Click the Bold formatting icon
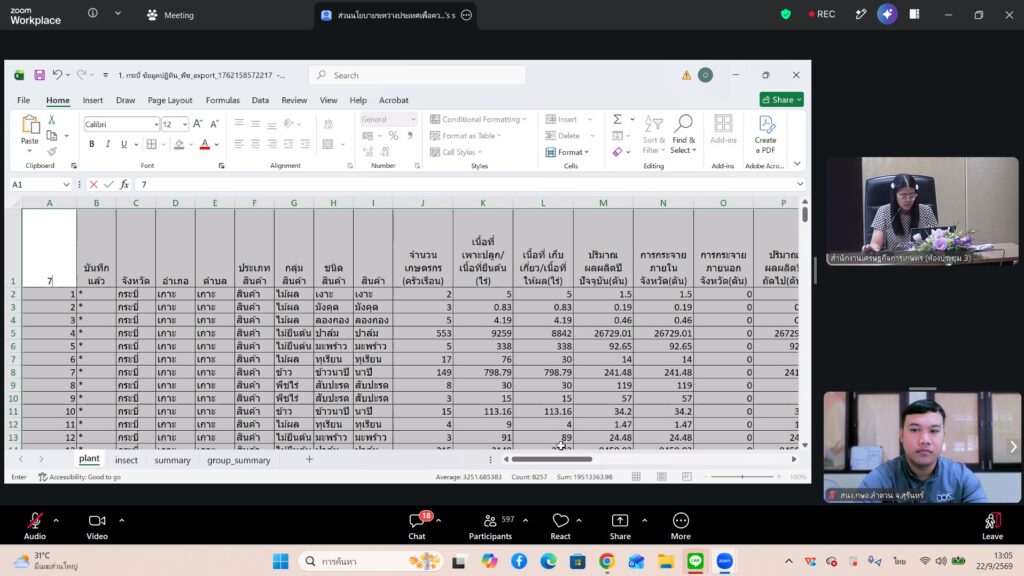 click(x=91, y=144)
